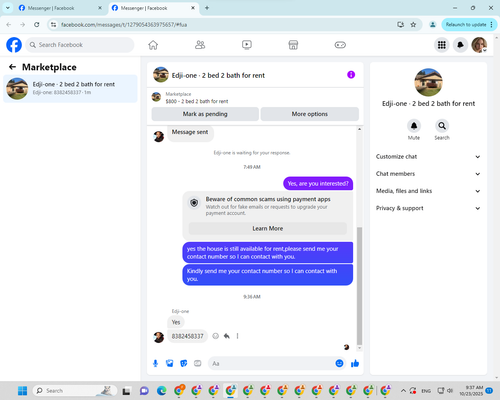Click the browser address bar URL

124,25
